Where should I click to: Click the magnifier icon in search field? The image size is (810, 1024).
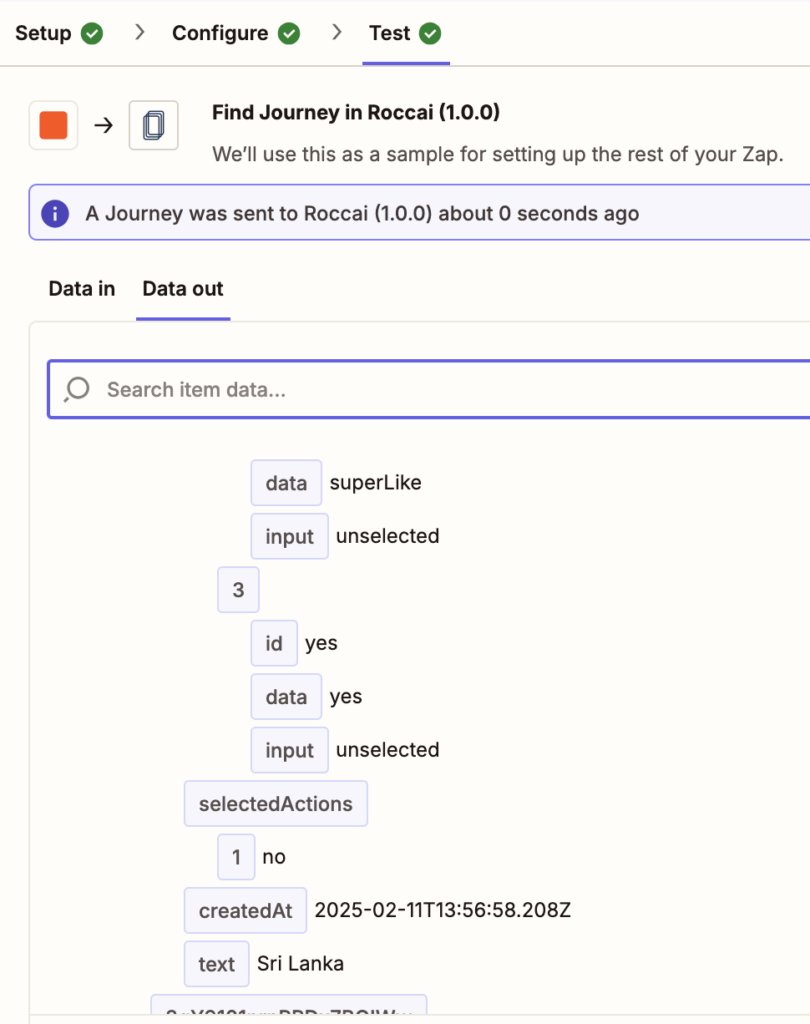pos(77,389)
